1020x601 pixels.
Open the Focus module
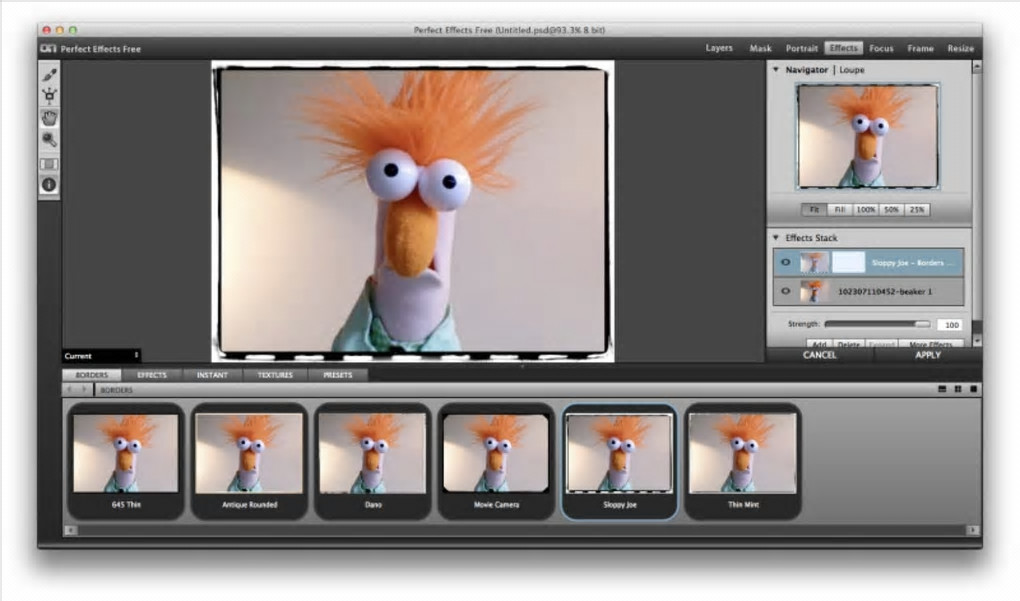point(881,48)
